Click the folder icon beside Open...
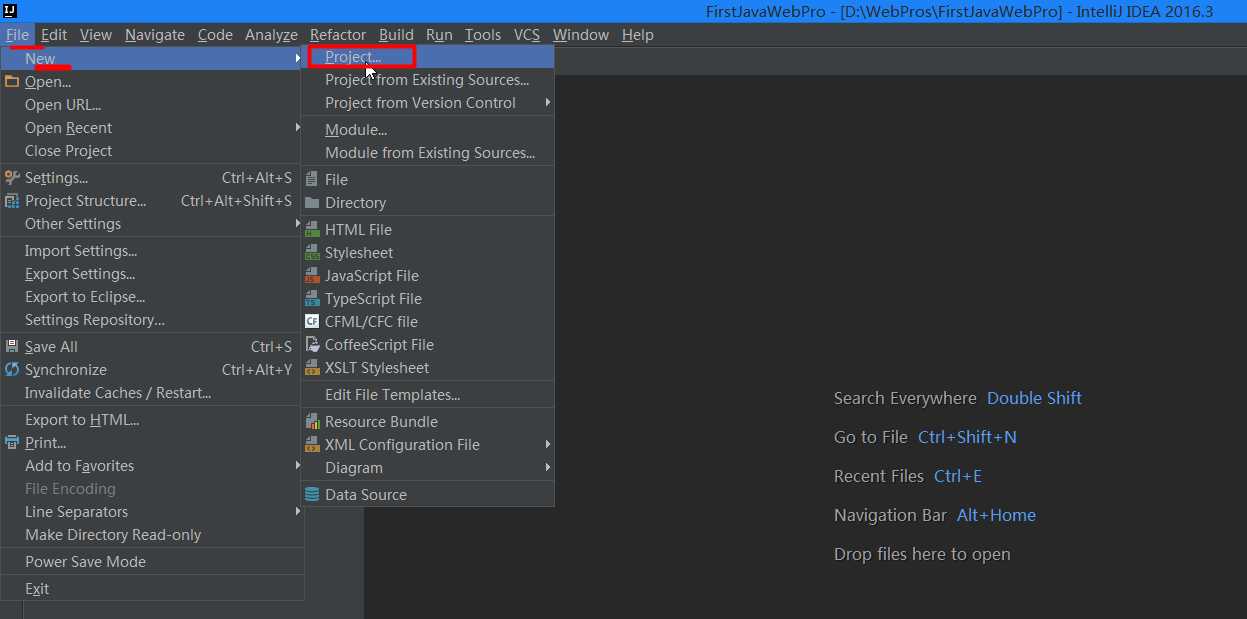1247x619 pixels. pos(12,81)
